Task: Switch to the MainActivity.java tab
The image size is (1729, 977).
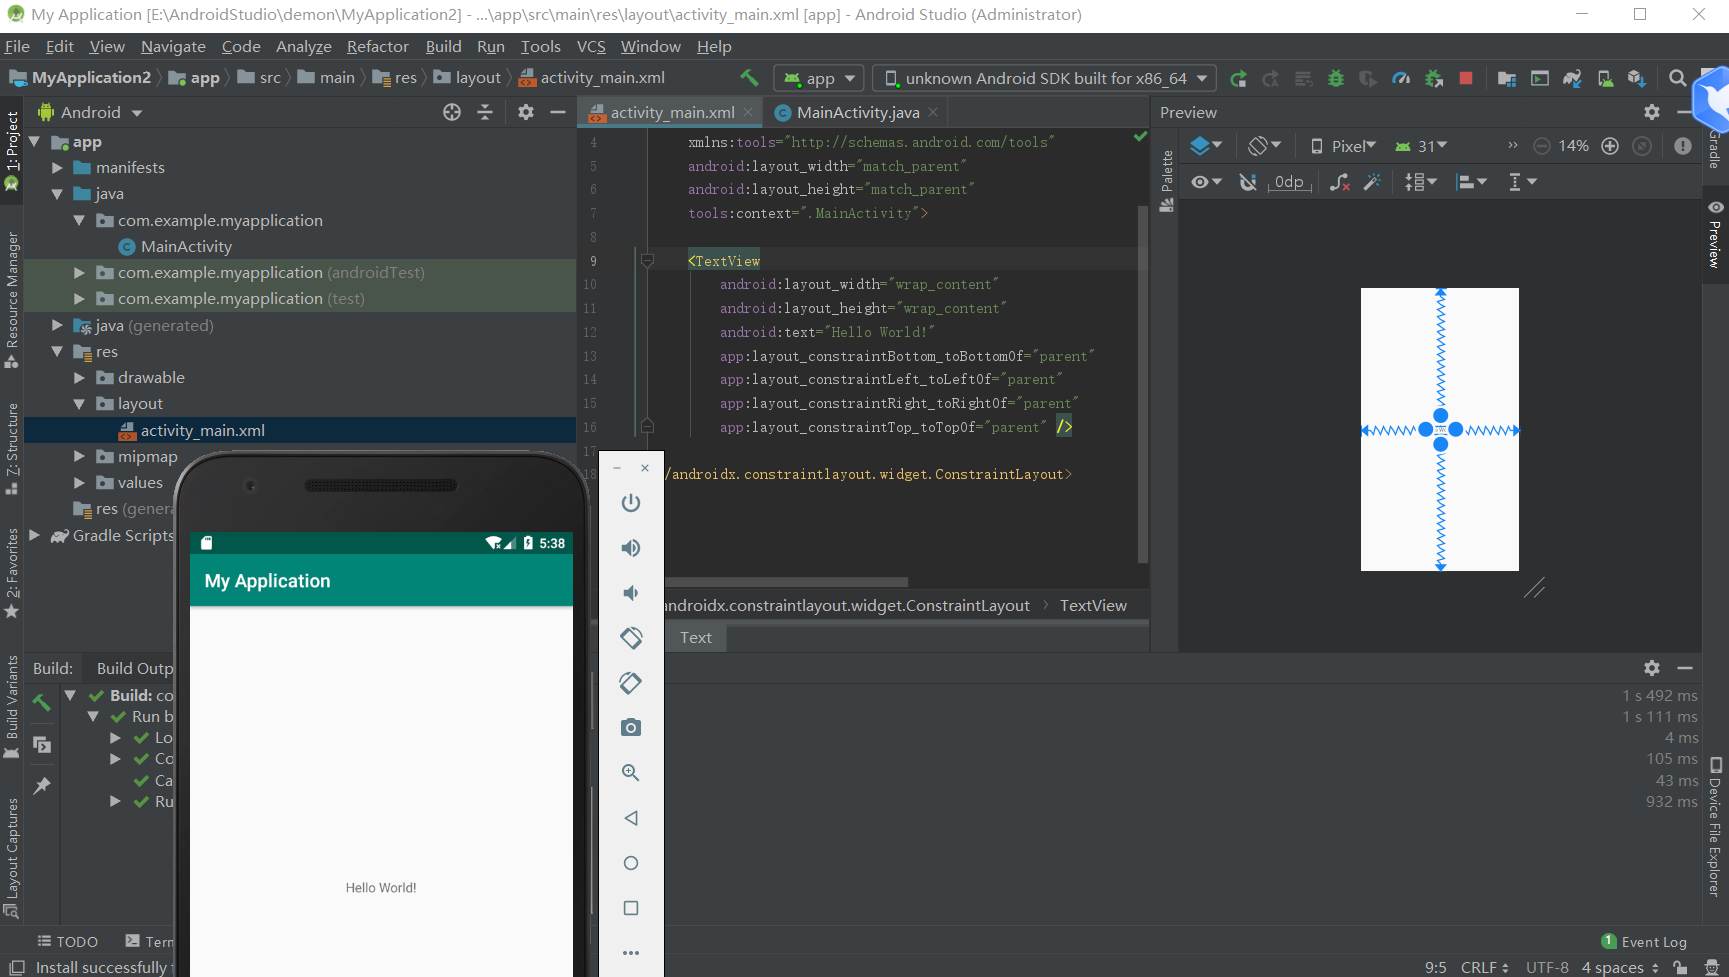Action: pyautogui.click(x=857, y=112)
